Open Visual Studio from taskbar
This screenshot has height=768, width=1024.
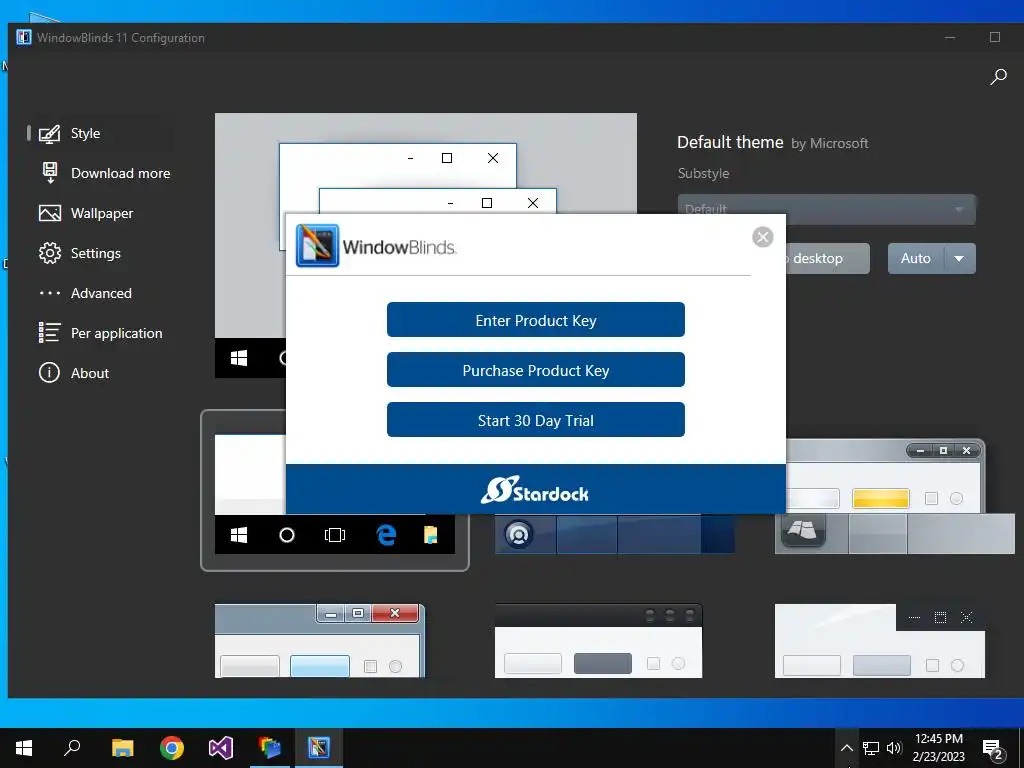[x=221, y=748]
